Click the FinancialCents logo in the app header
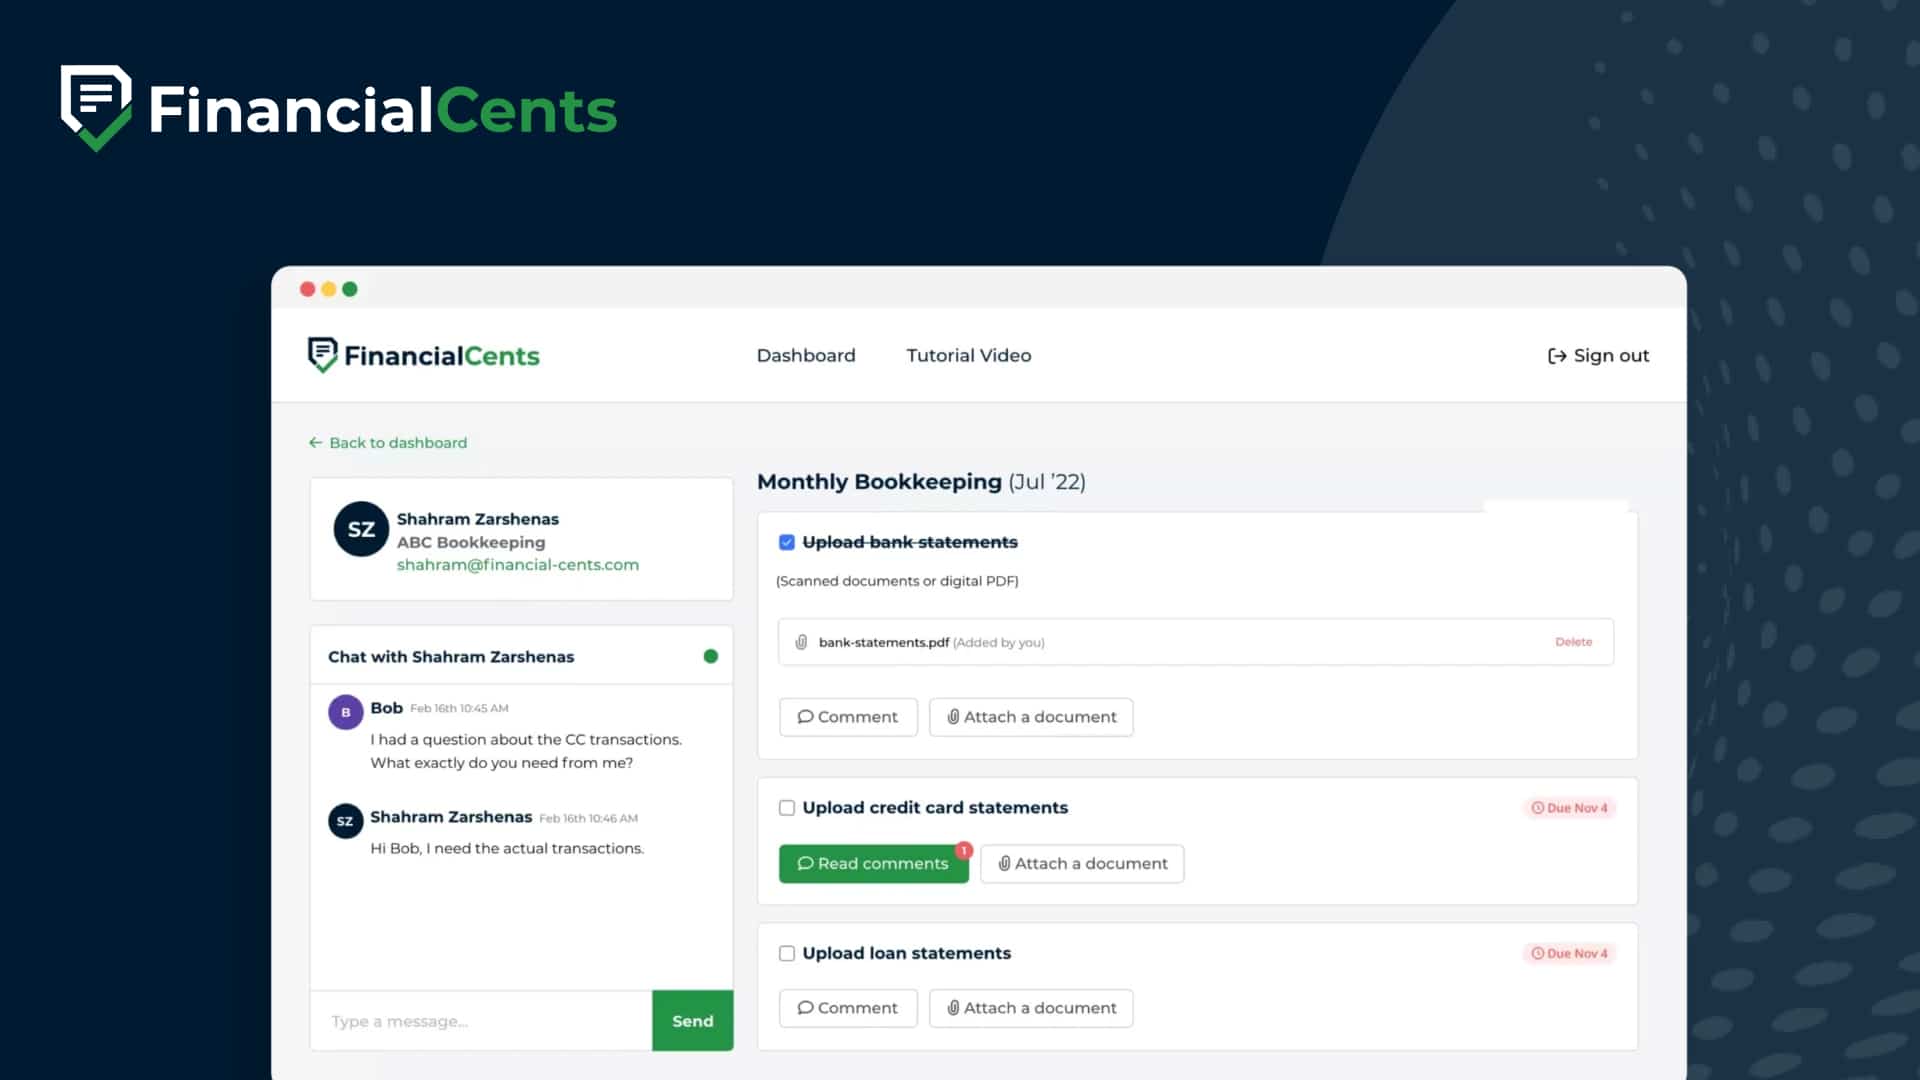 (x=423, y=355)
